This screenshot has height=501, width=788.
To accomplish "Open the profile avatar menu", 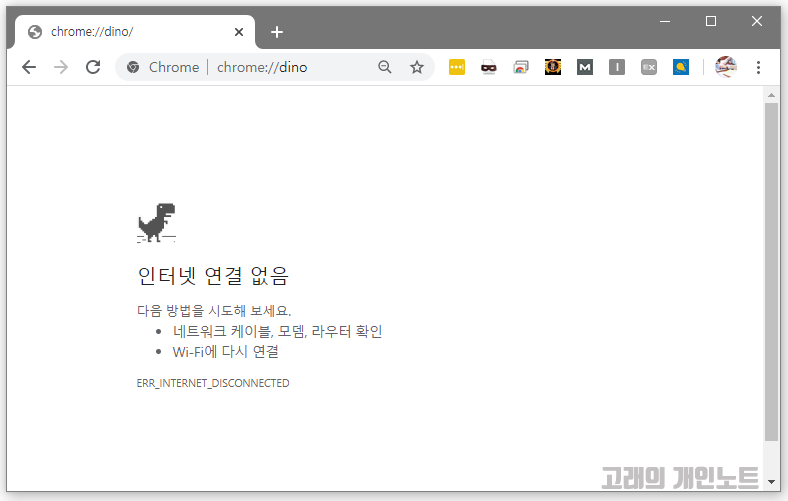I will point(726,67).
